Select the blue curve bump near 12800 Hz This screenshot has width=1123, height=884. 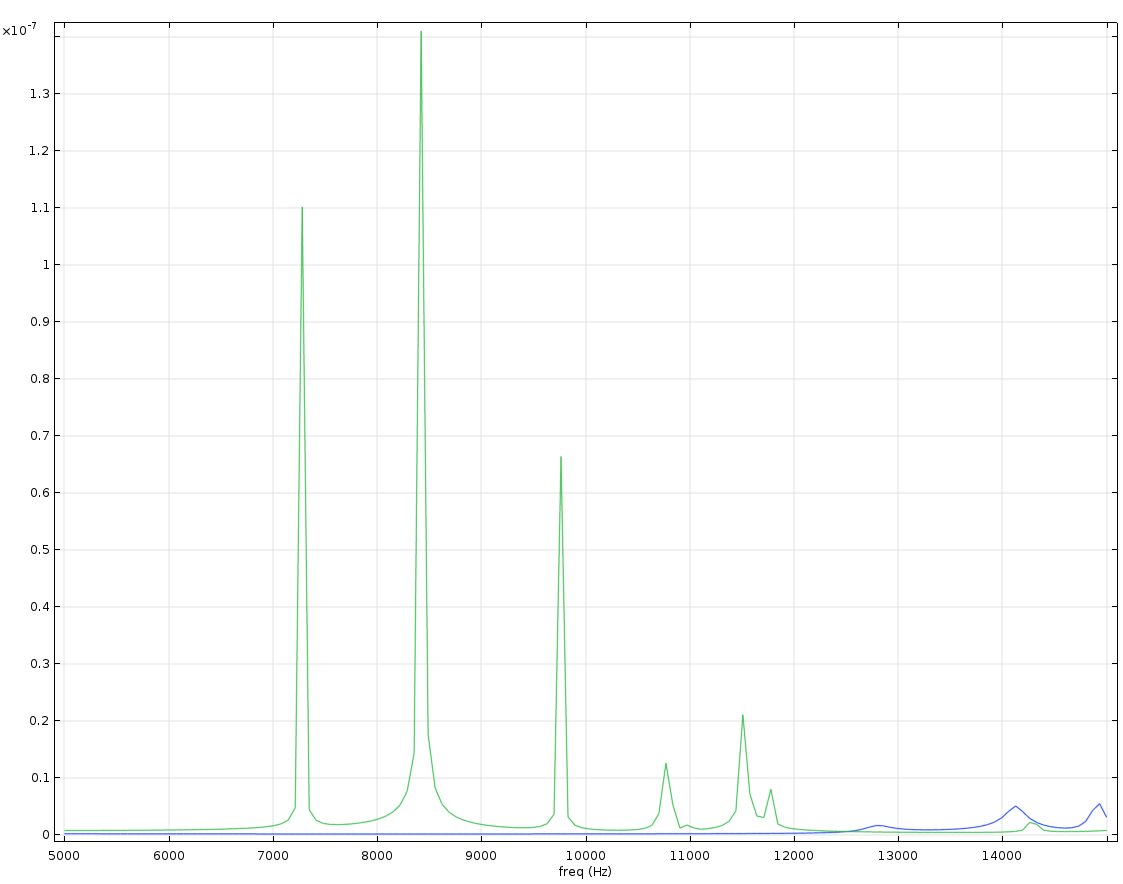click(x=878, y=825)
